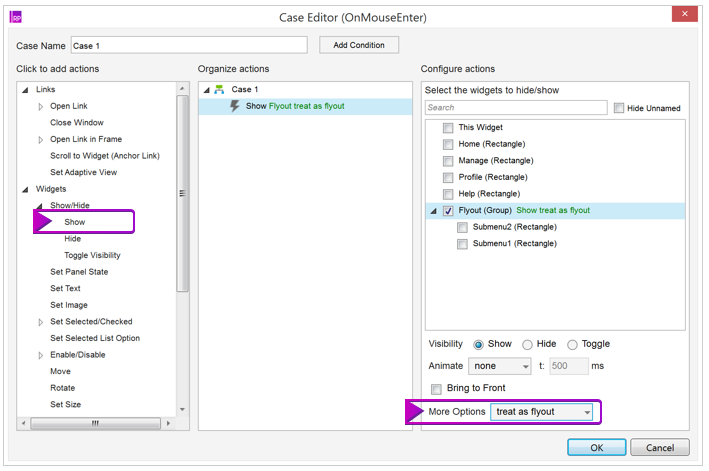The image size is (709, 471).
Task: Select Toggle Visibility action
Action: click(92, 255)
